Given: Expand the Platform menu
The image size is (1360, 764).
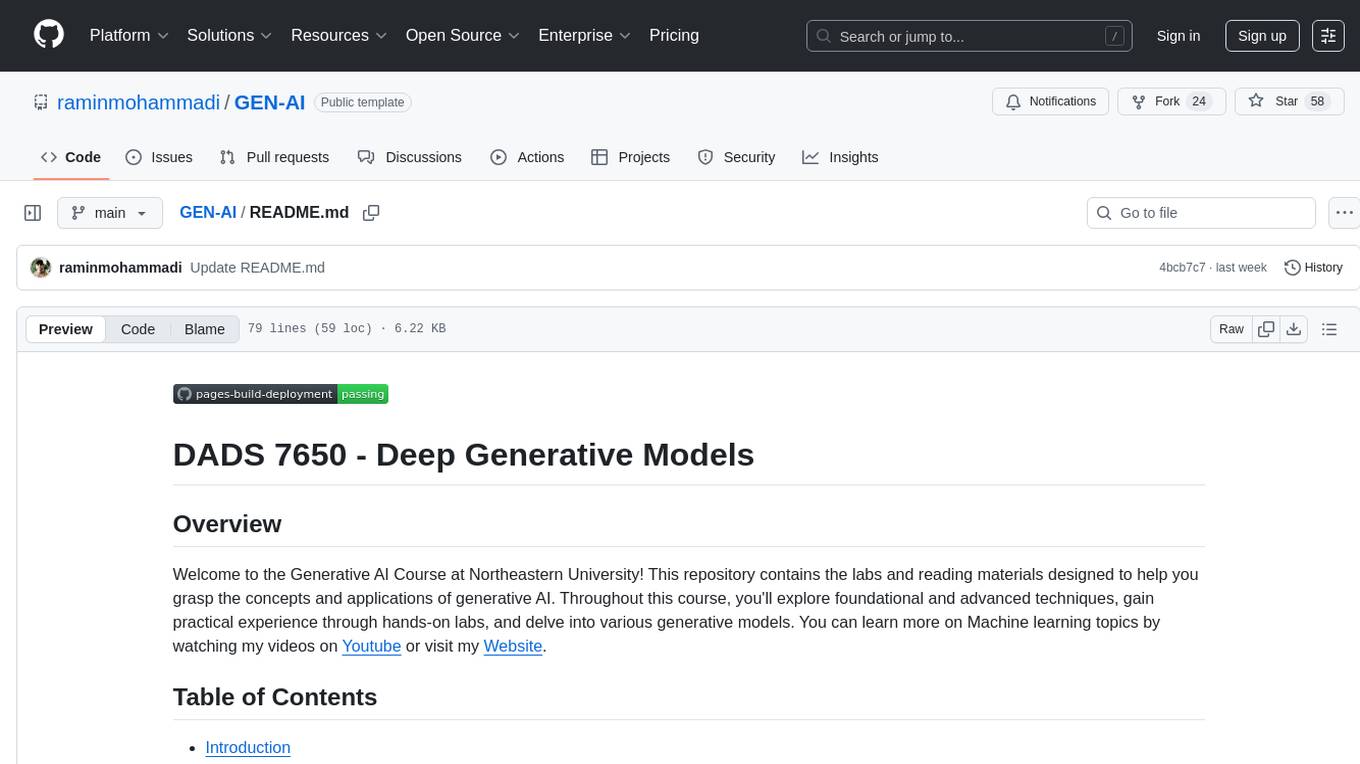Looking at the screenshot, I should pyautogui.click(x=130, y=35).
